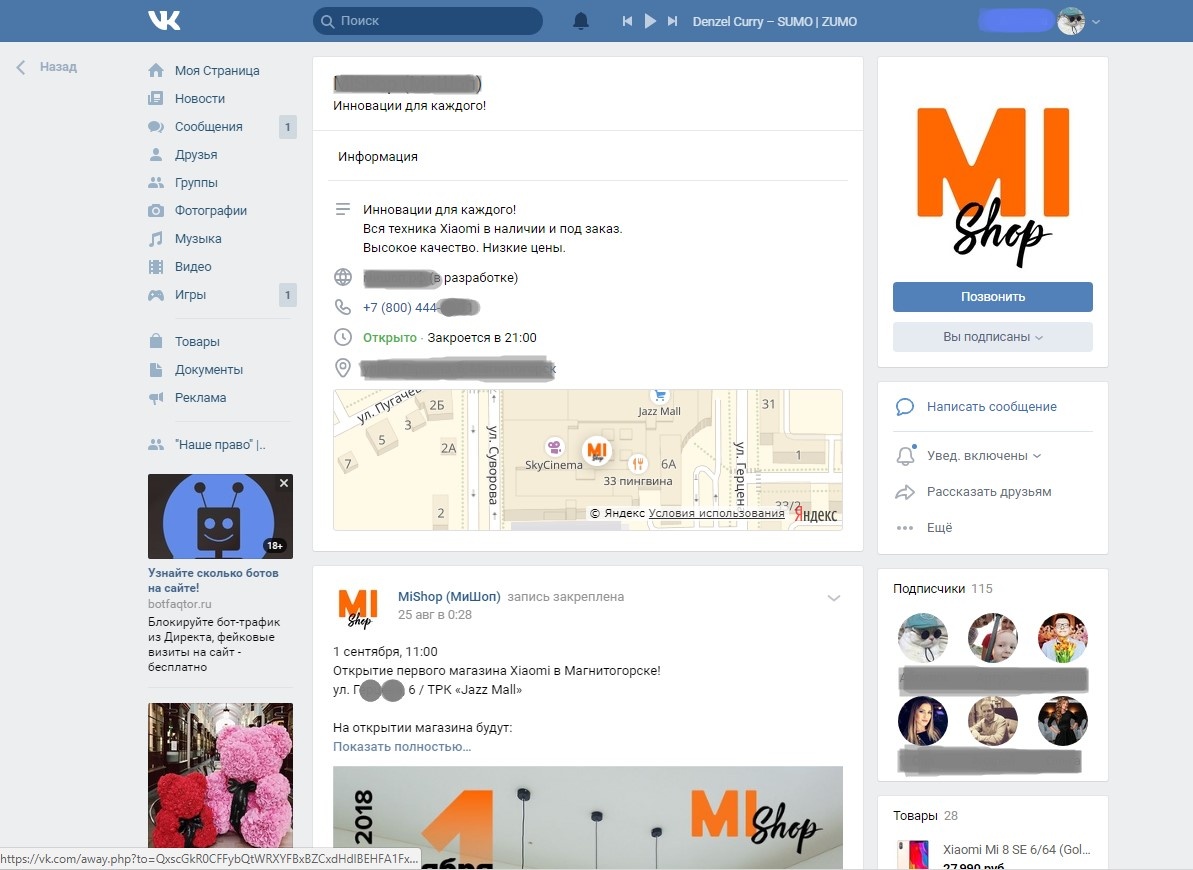The image size is (1193, 870).
Task: Open ad link Узнайте сколько ботов на сайте
Action: [x=213, y=581]
